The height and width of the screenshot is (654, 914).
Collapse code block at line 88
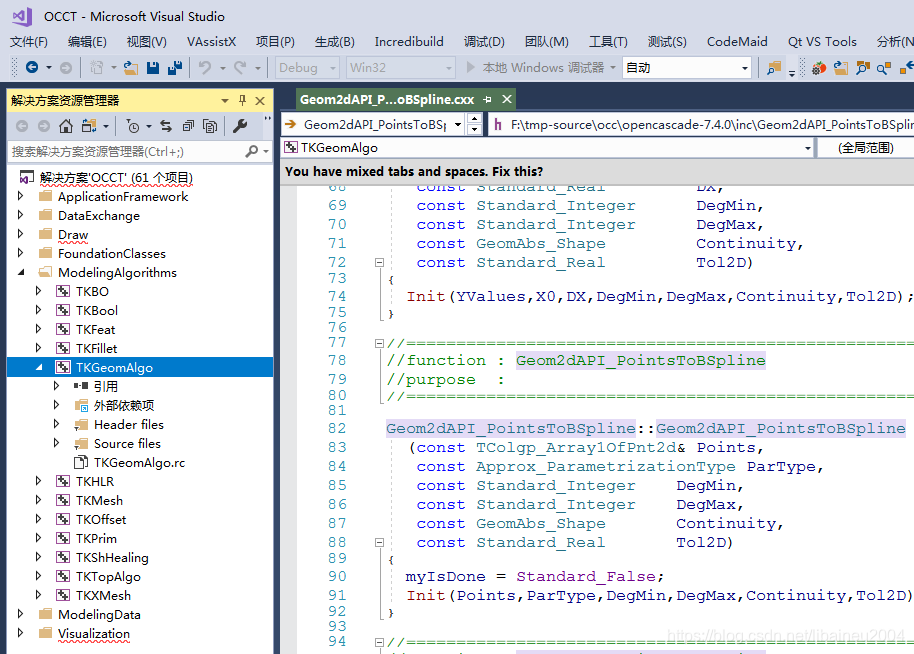click(x=379, y=543)
